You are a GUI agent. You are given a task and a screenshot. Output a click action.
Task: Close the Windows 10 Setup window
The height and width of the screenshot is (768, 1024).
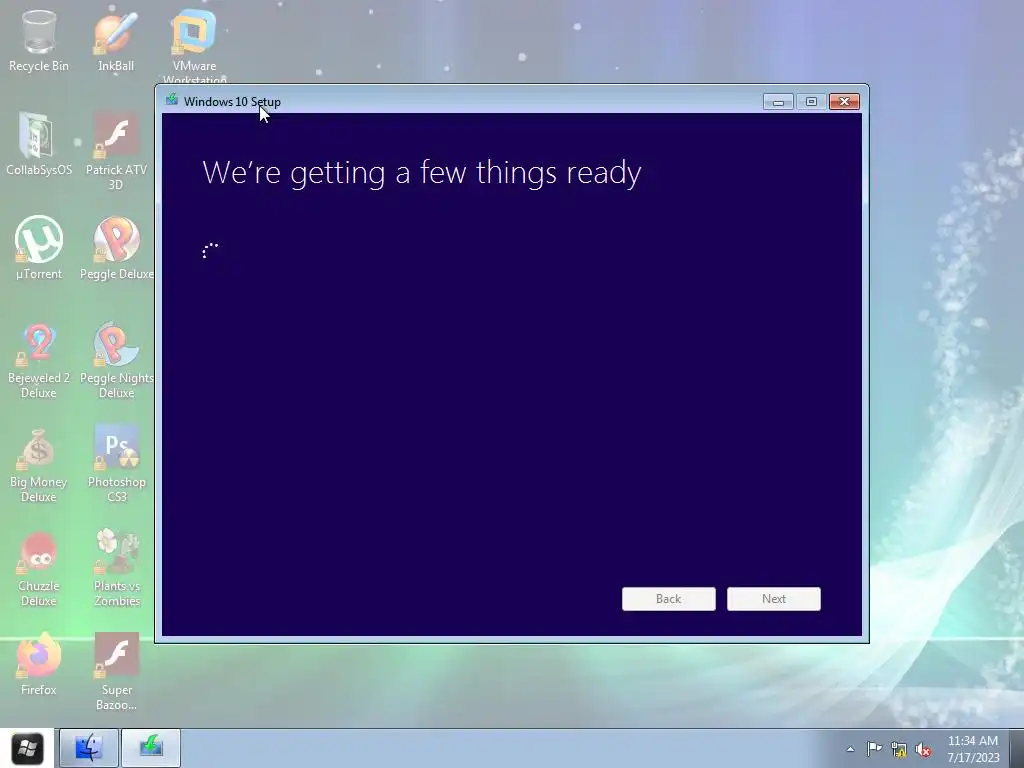(x=844, y=102)
